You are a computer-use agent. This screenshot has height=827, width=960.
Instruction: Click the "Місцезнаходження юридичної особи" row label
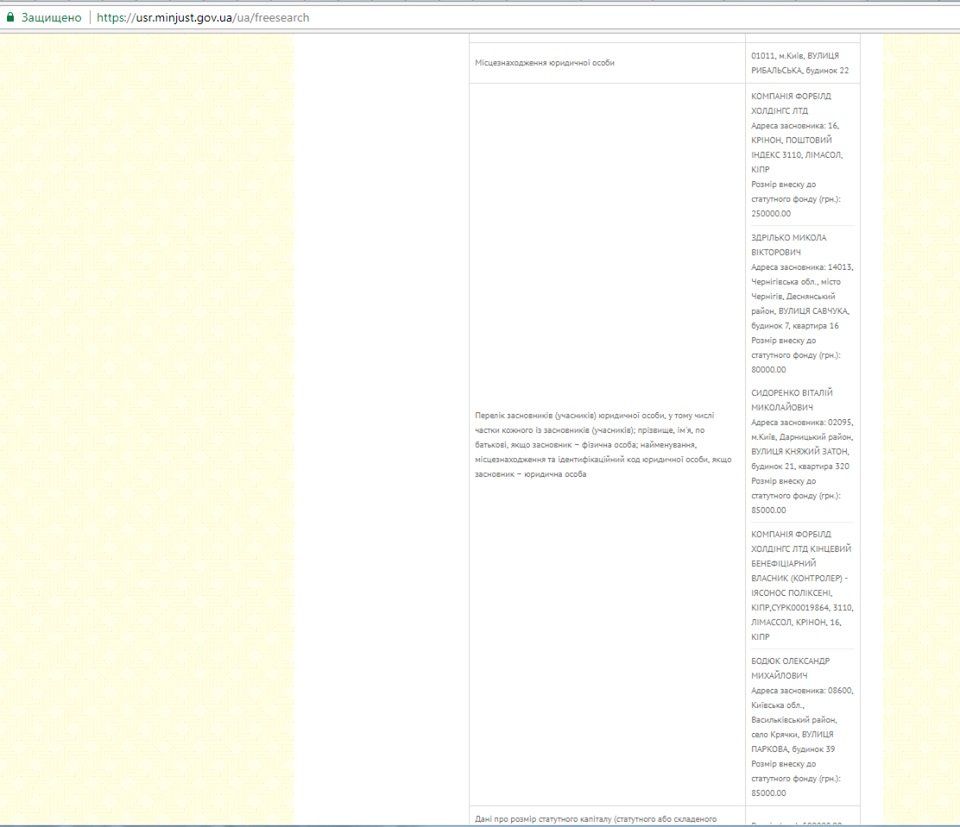point(545,63)
